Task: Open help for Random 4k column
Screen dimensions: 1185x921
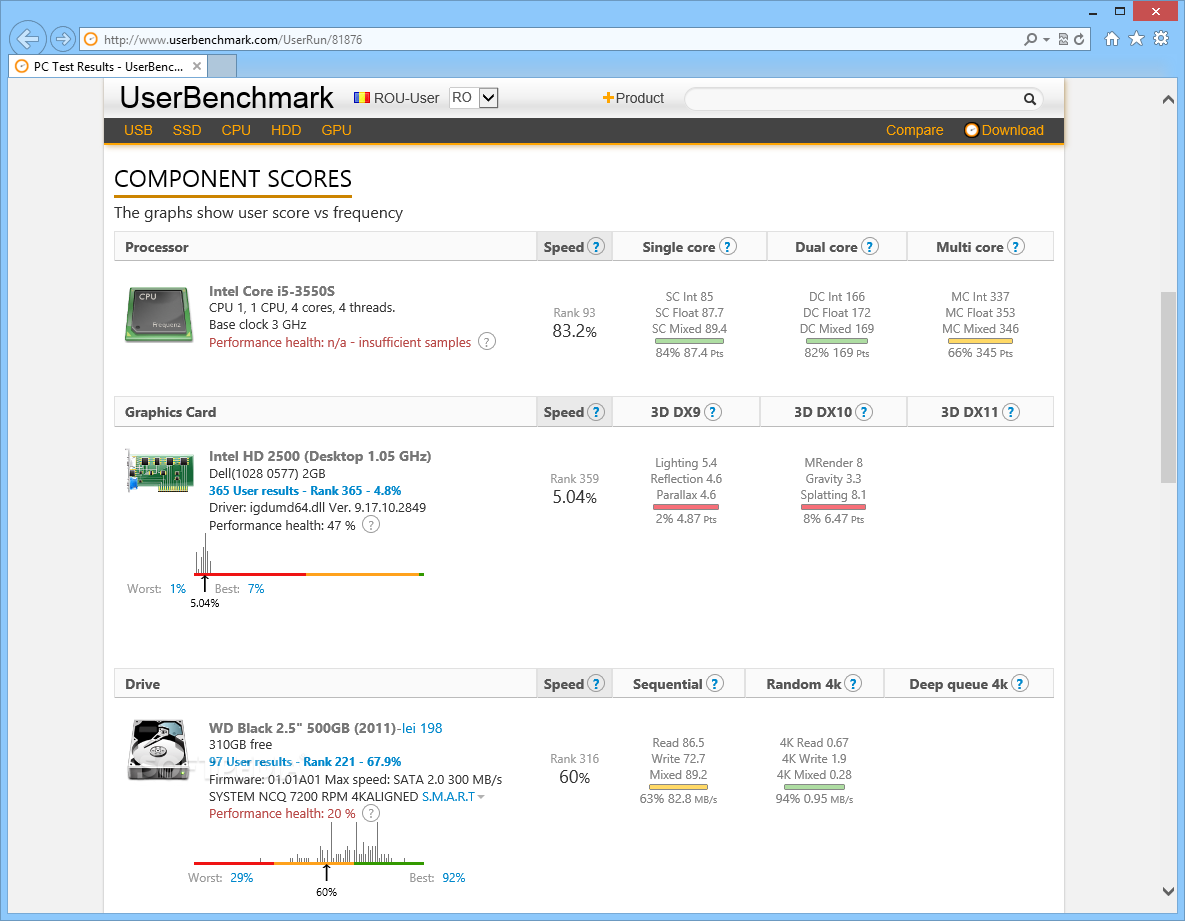Action: coord(852,683)
